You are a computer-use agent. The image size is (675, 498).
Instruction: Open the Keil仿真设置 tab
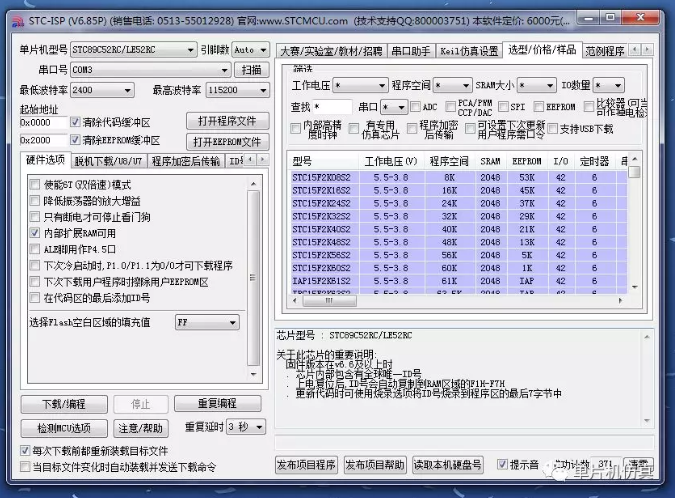click(x=469, y=51)
